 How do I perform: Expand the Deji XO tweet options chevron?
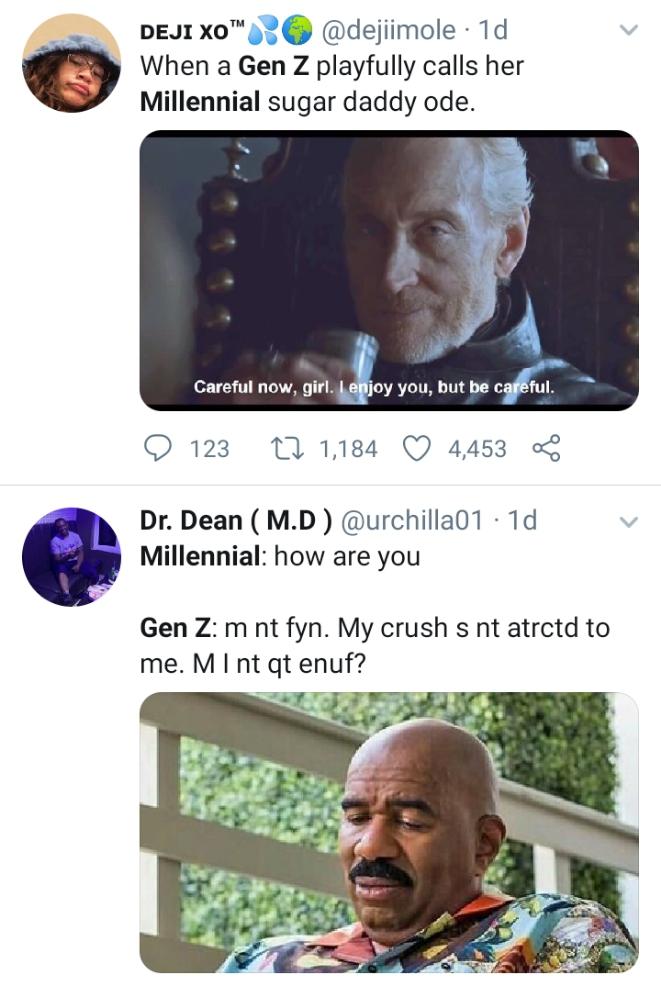click(x=629, y=31)
